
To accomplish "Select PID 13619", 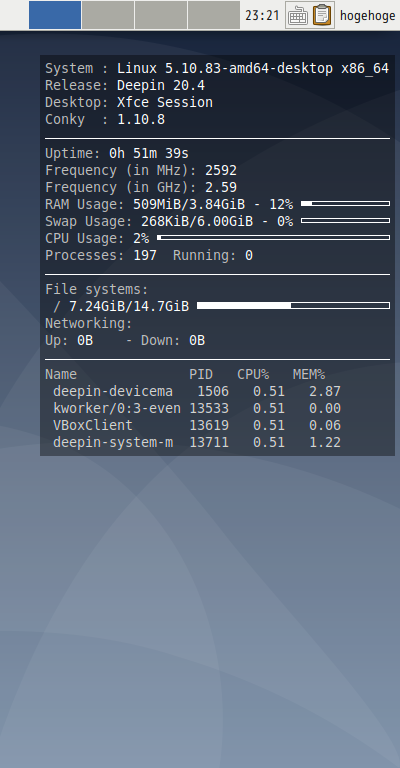I will (x=209, y=425).
